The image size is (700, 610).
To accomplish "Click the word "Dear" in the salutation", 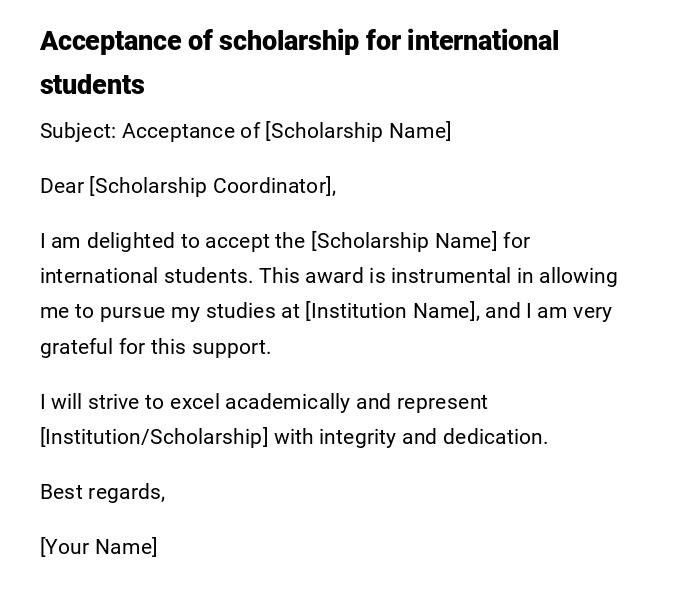I will [x=62, y=186].
